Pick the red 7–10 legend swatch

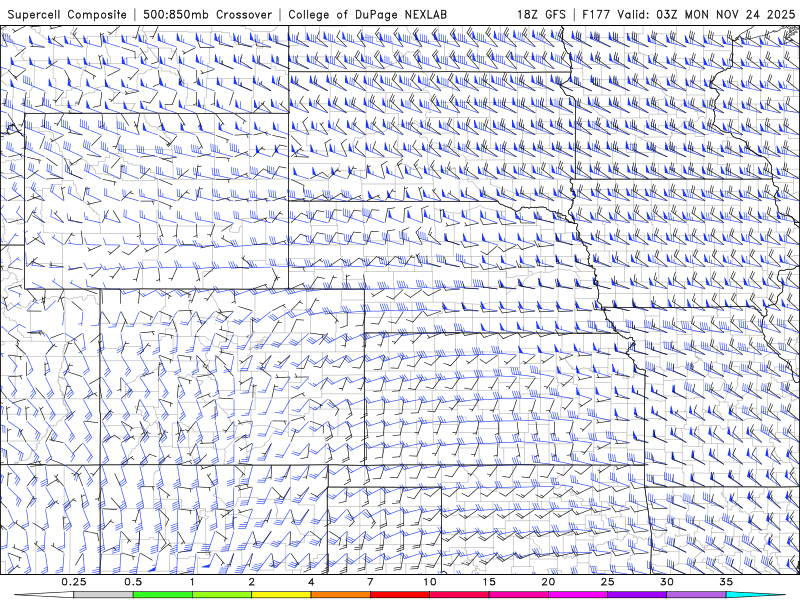click(399, 595)
